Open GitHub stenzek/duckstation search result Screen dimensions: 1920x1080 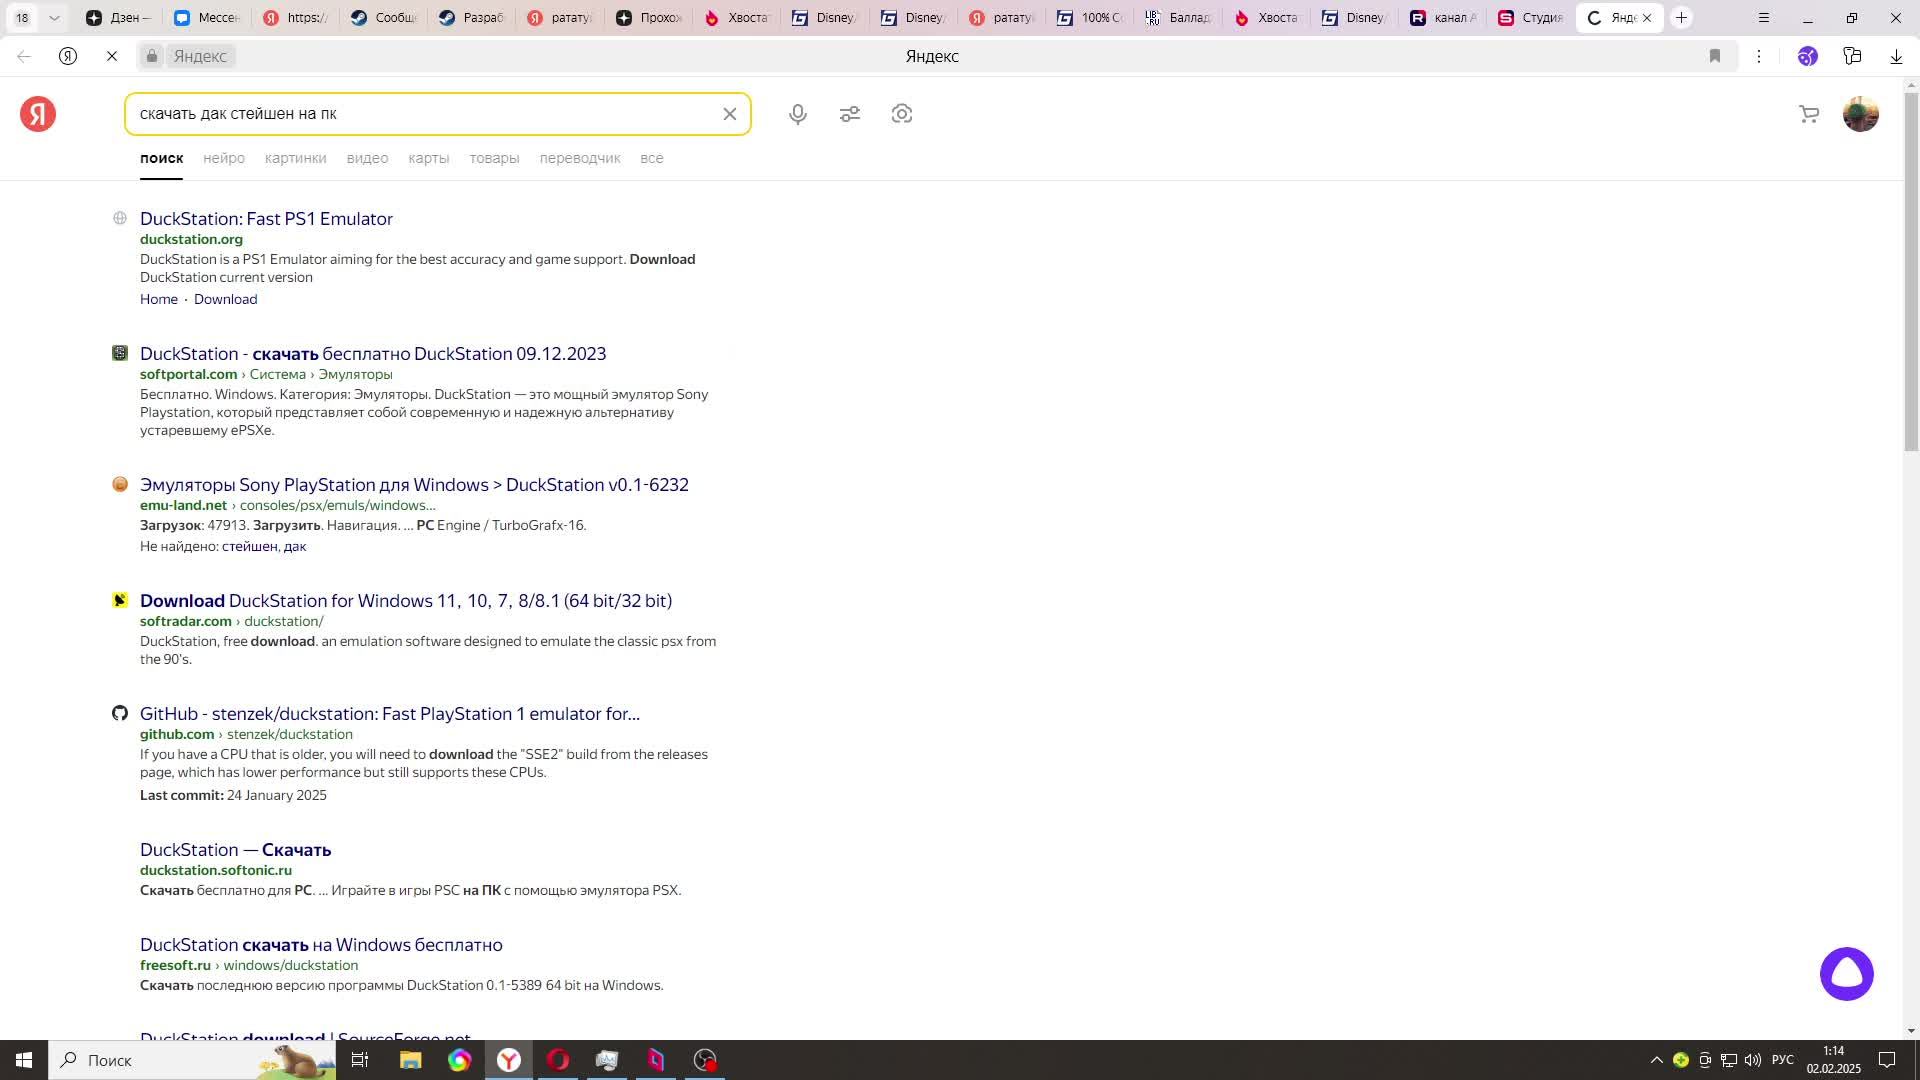click(389, 713)
